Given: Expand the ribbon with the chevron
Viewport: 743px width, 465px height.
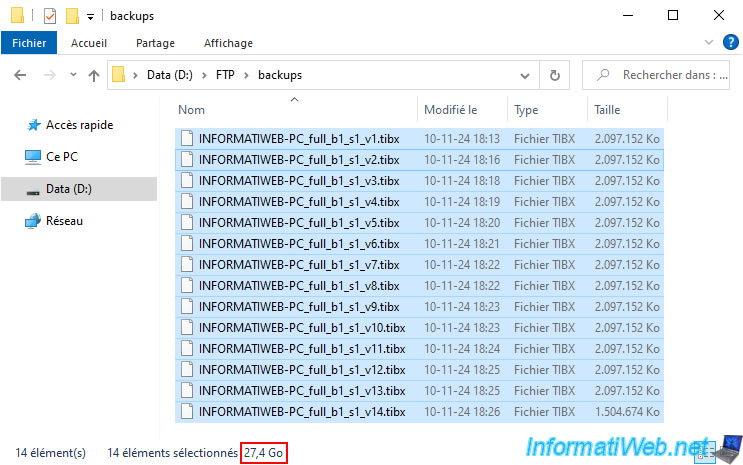Looking at the screenshot, I should click(712, 43).
